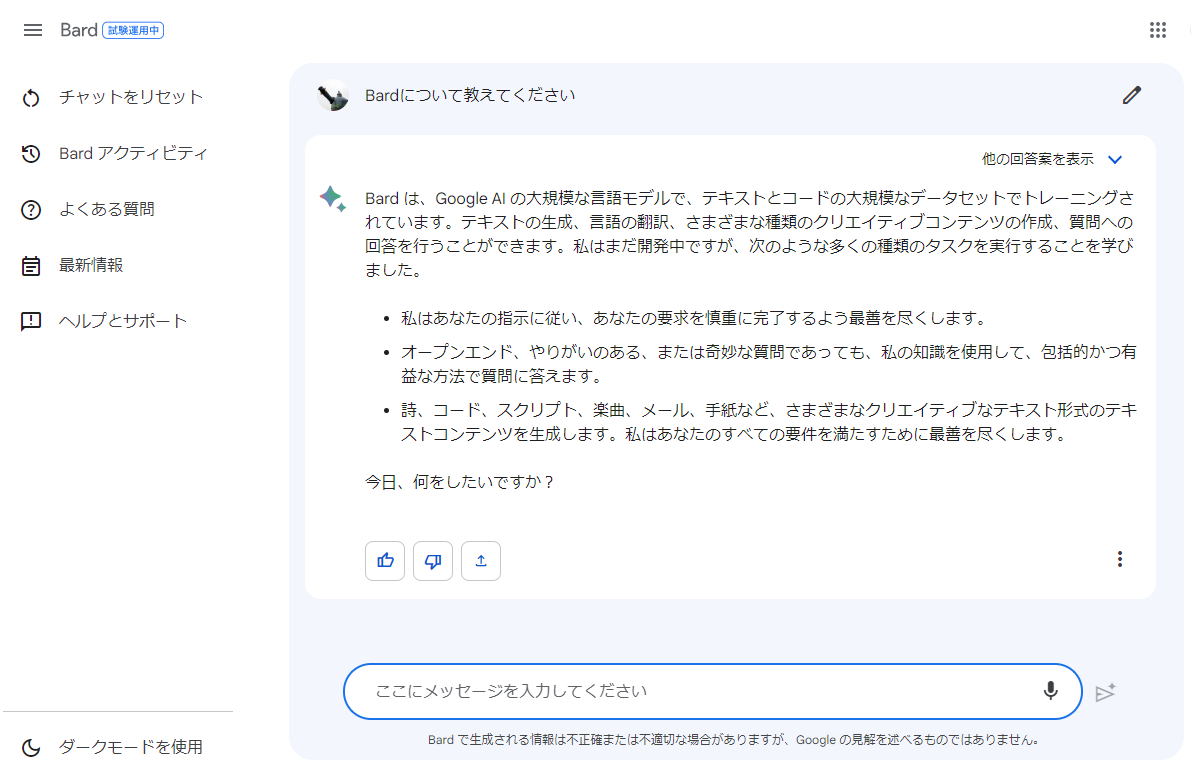
Task: Click the user prompt Bardについて教えてください
Action: pos(470,95)
